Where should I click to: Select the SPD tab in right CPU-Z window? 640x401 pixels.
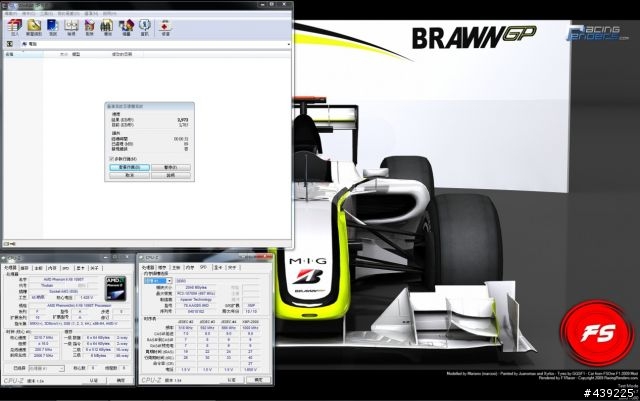click(203, 267)
